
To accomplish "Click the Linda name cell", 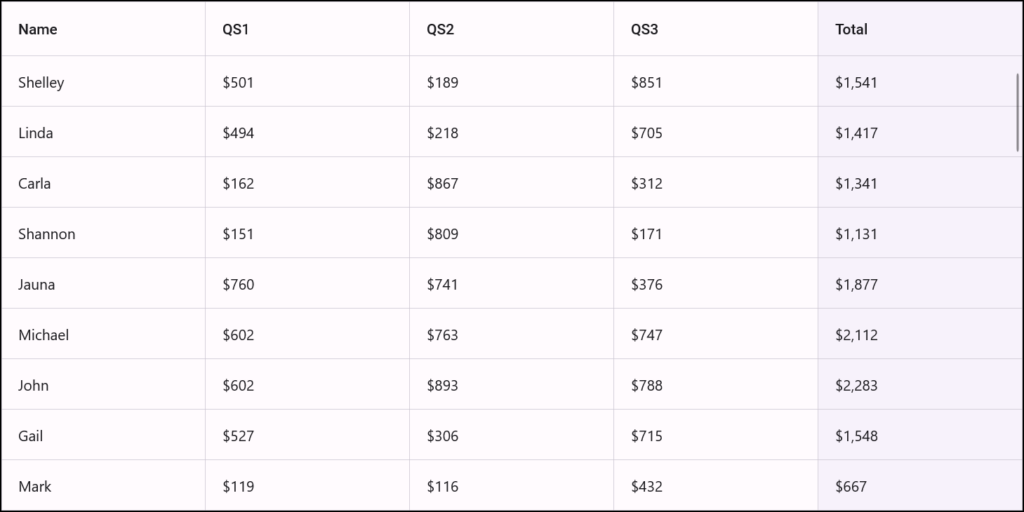I will [36, 133].
